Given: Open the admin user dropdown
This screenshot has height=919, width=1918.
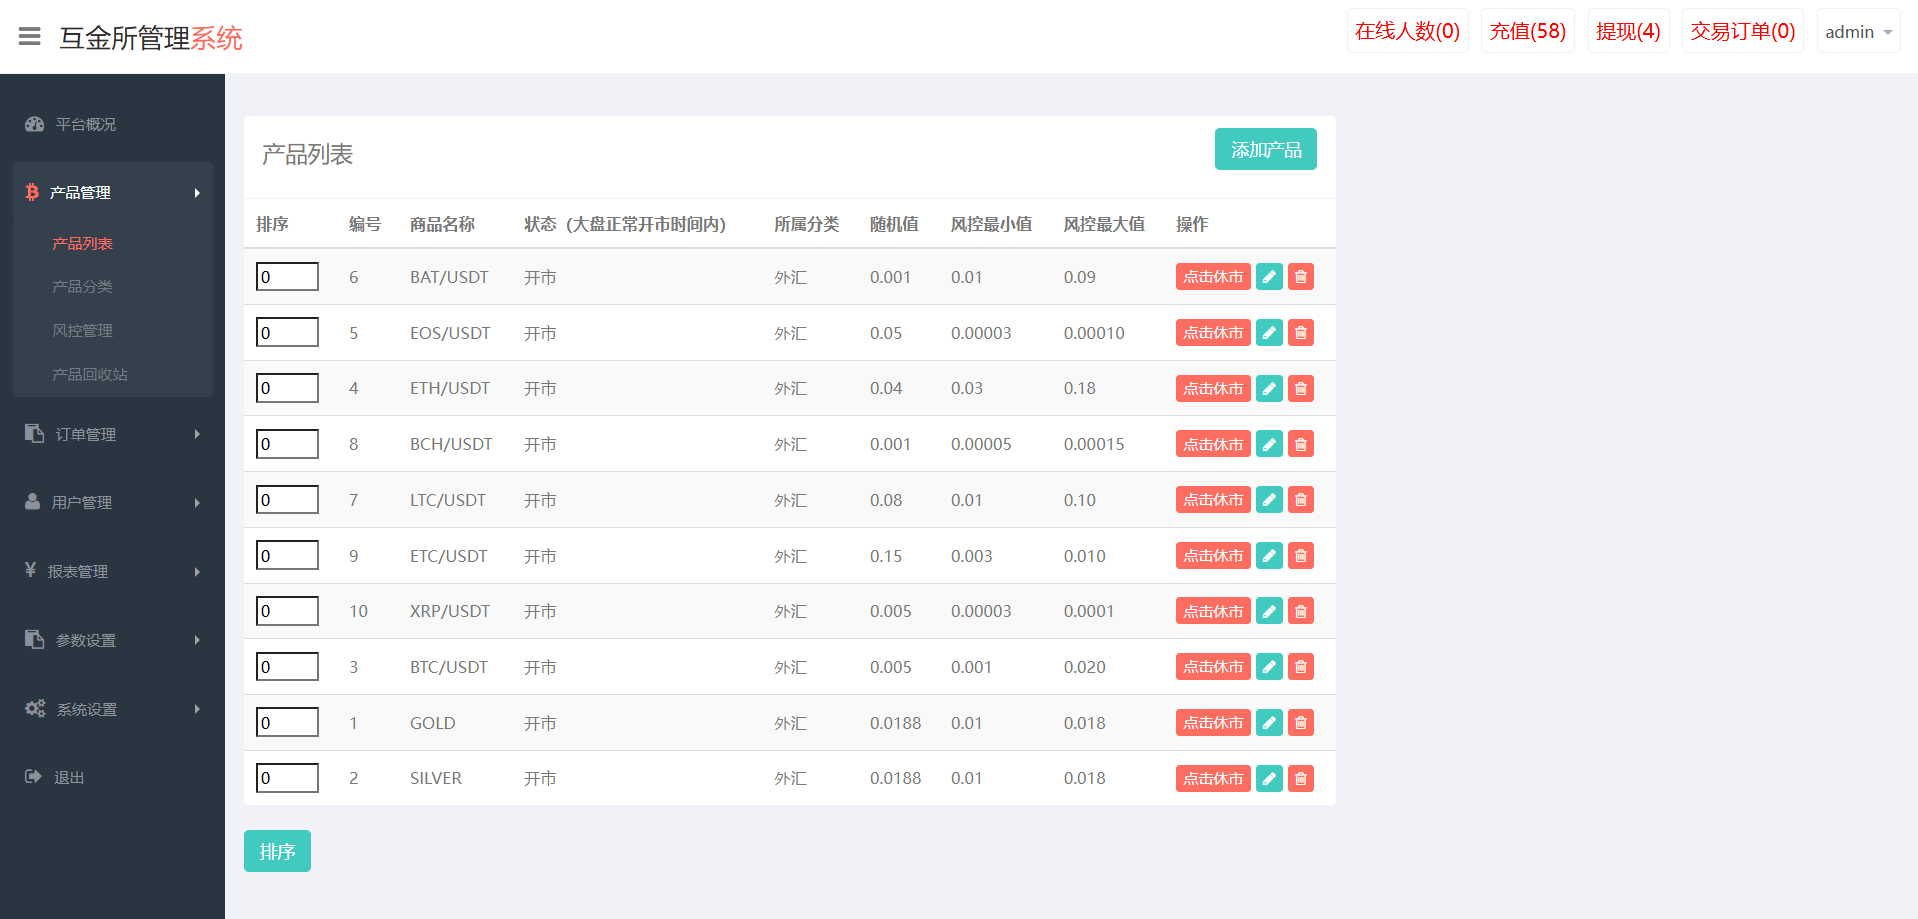Looking at the screenshot, I should coord(1857,32).
